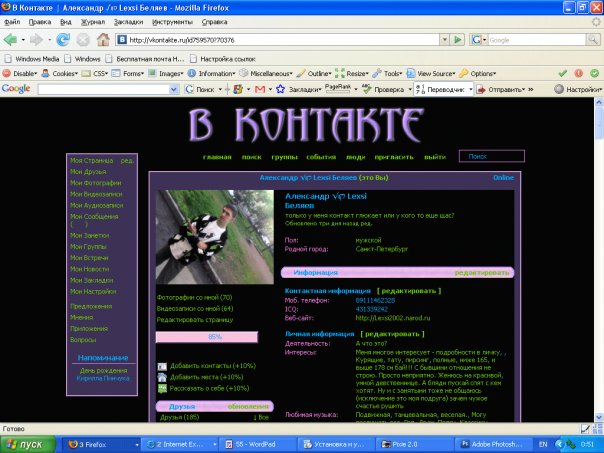Open the Закладки menu
Viewport: 604px width, 453px height.
point(128,22)
